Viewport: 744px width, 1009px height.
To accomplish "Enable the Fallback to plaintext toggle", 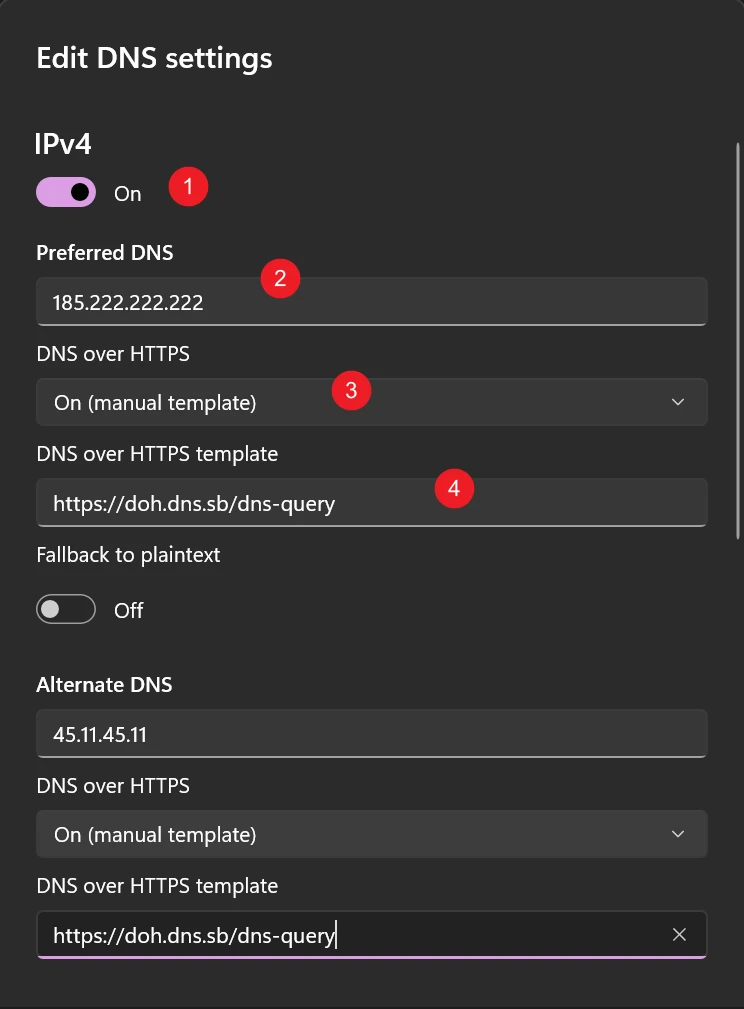I will pyautogui.click(x=66, y=609).
